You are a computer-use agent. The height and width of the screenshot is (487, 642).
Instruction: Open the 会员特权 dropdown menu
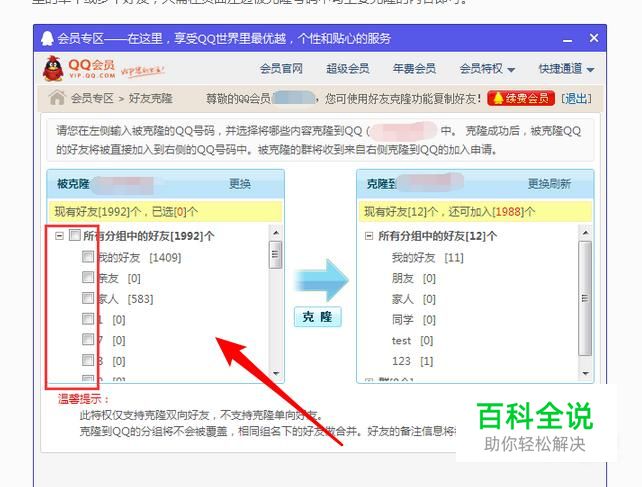[x=487, y=69]
